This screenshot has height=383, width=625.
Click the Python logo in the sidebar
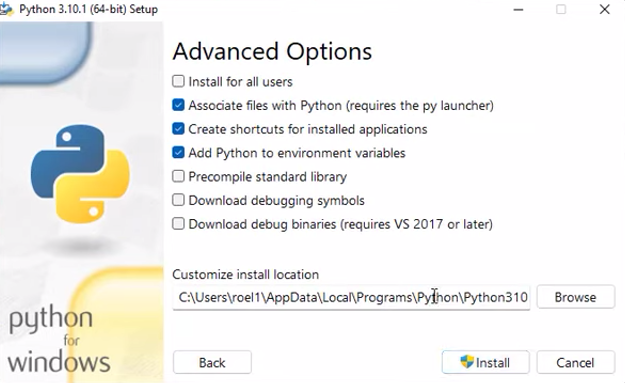coord(80,173)
